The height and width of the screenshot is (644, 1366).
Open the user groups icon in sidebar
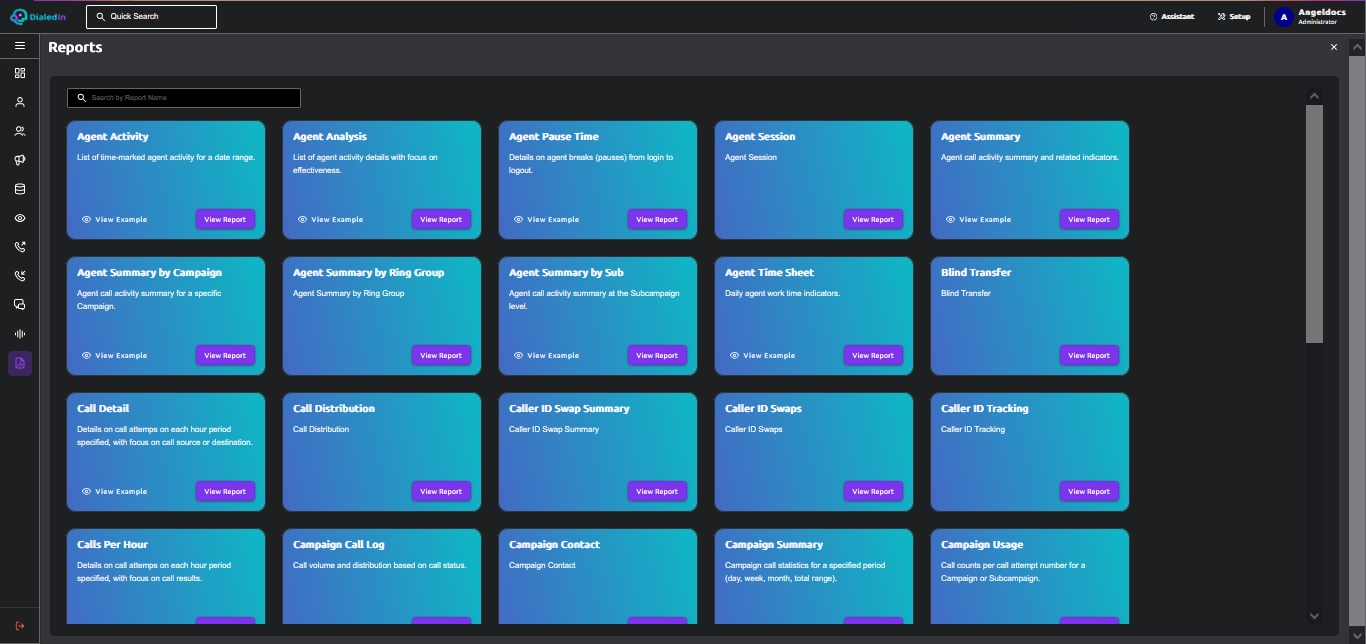(x=20, y=131)
